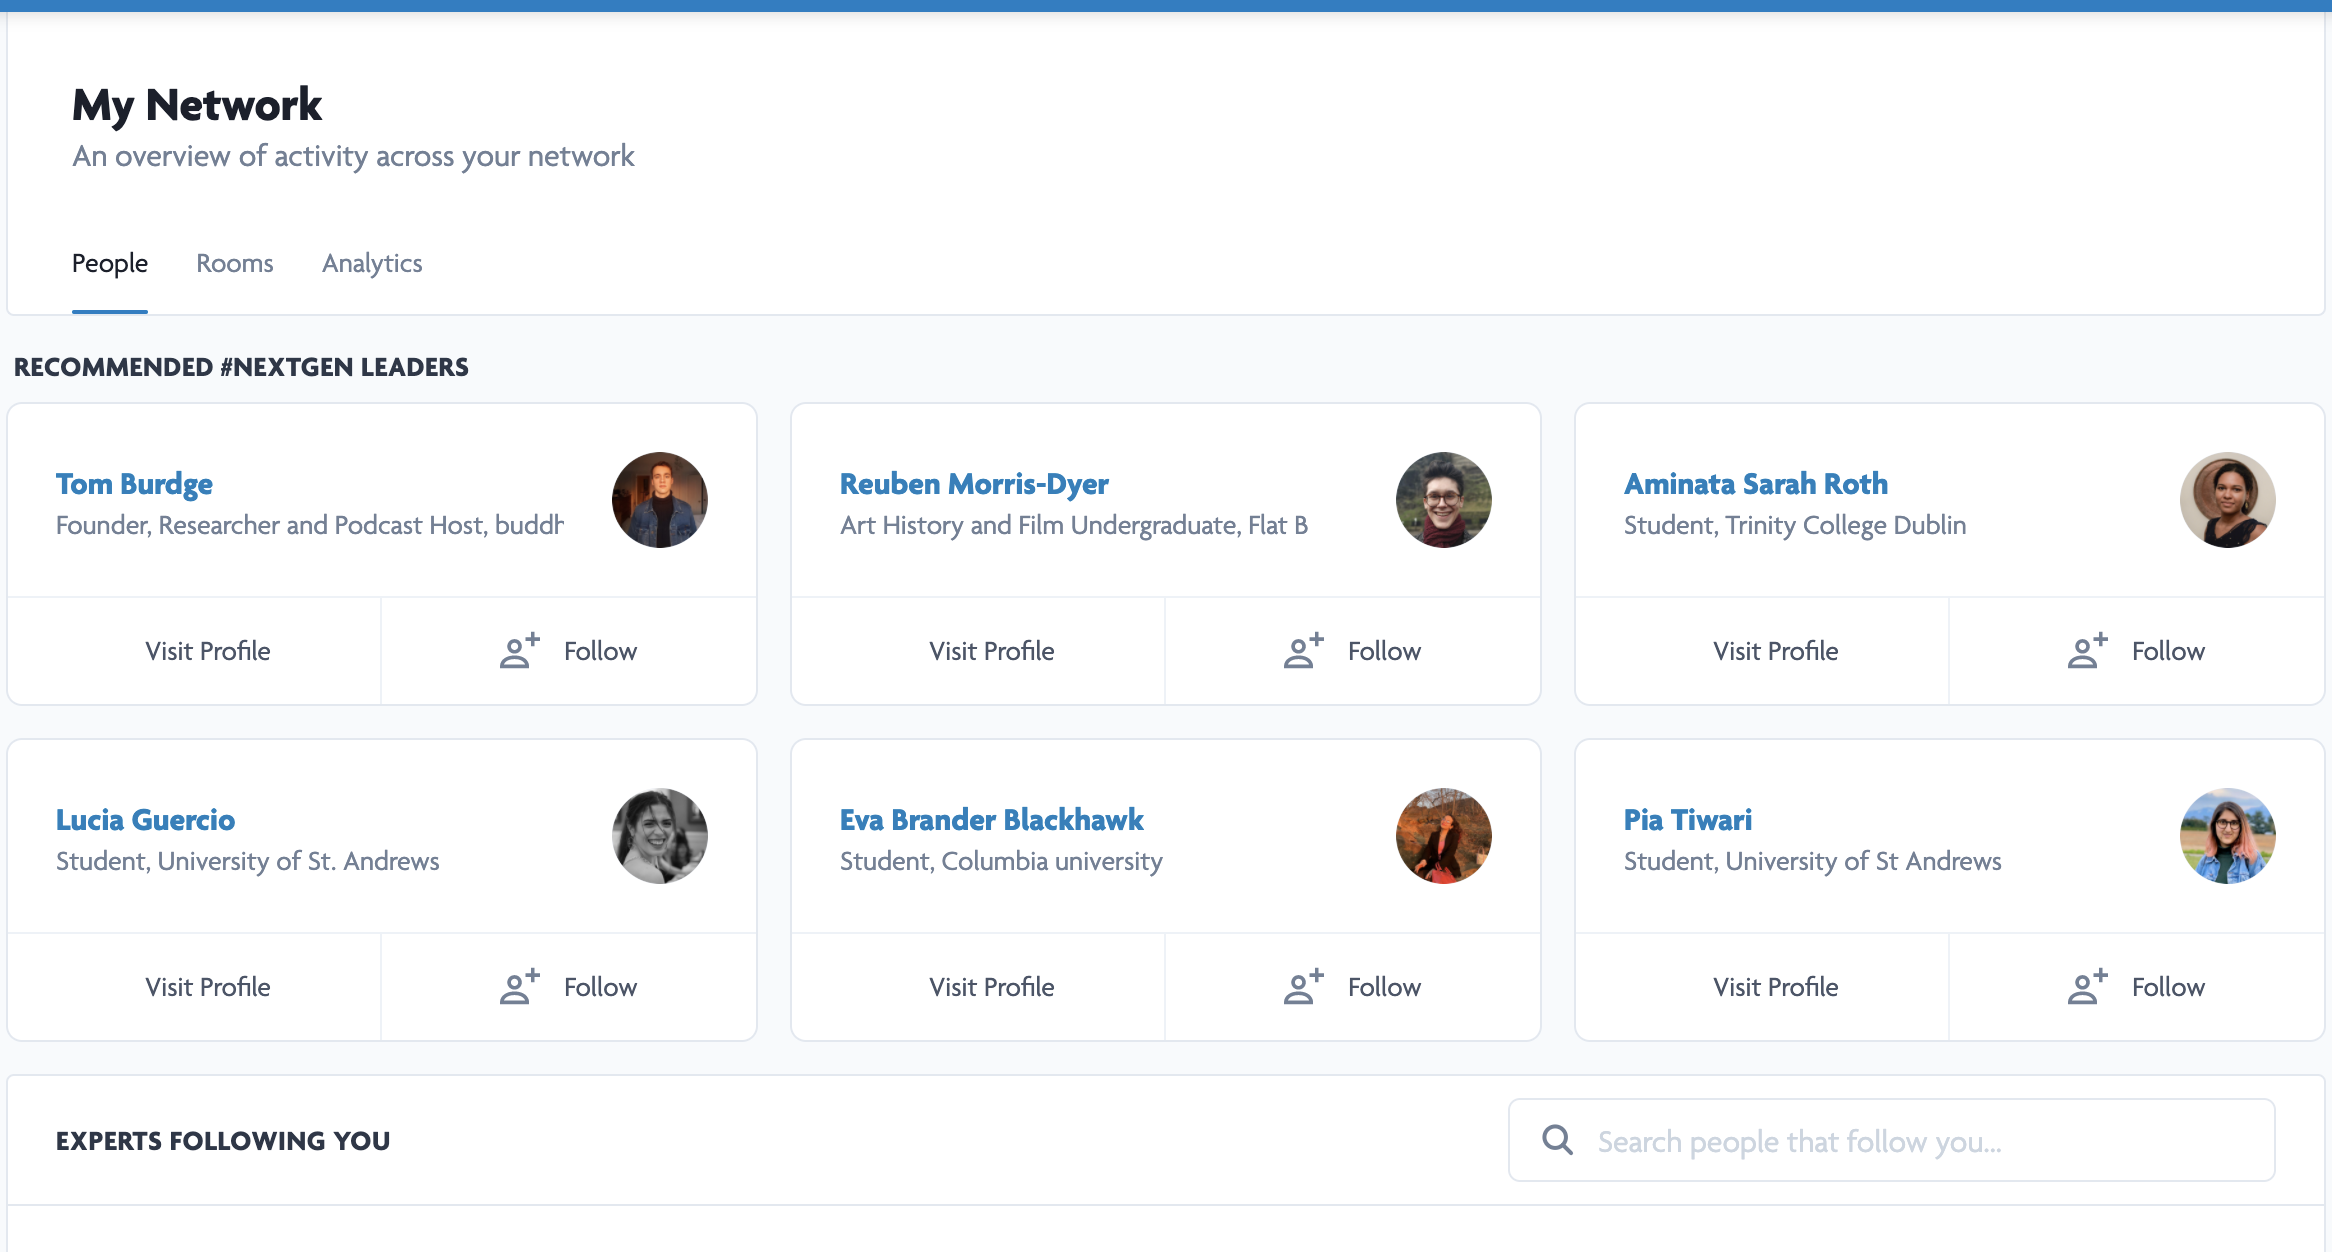2332x1252 pixels.
Task: Click the Pia Tiwari name link
Action: (x=1687, y=820)
